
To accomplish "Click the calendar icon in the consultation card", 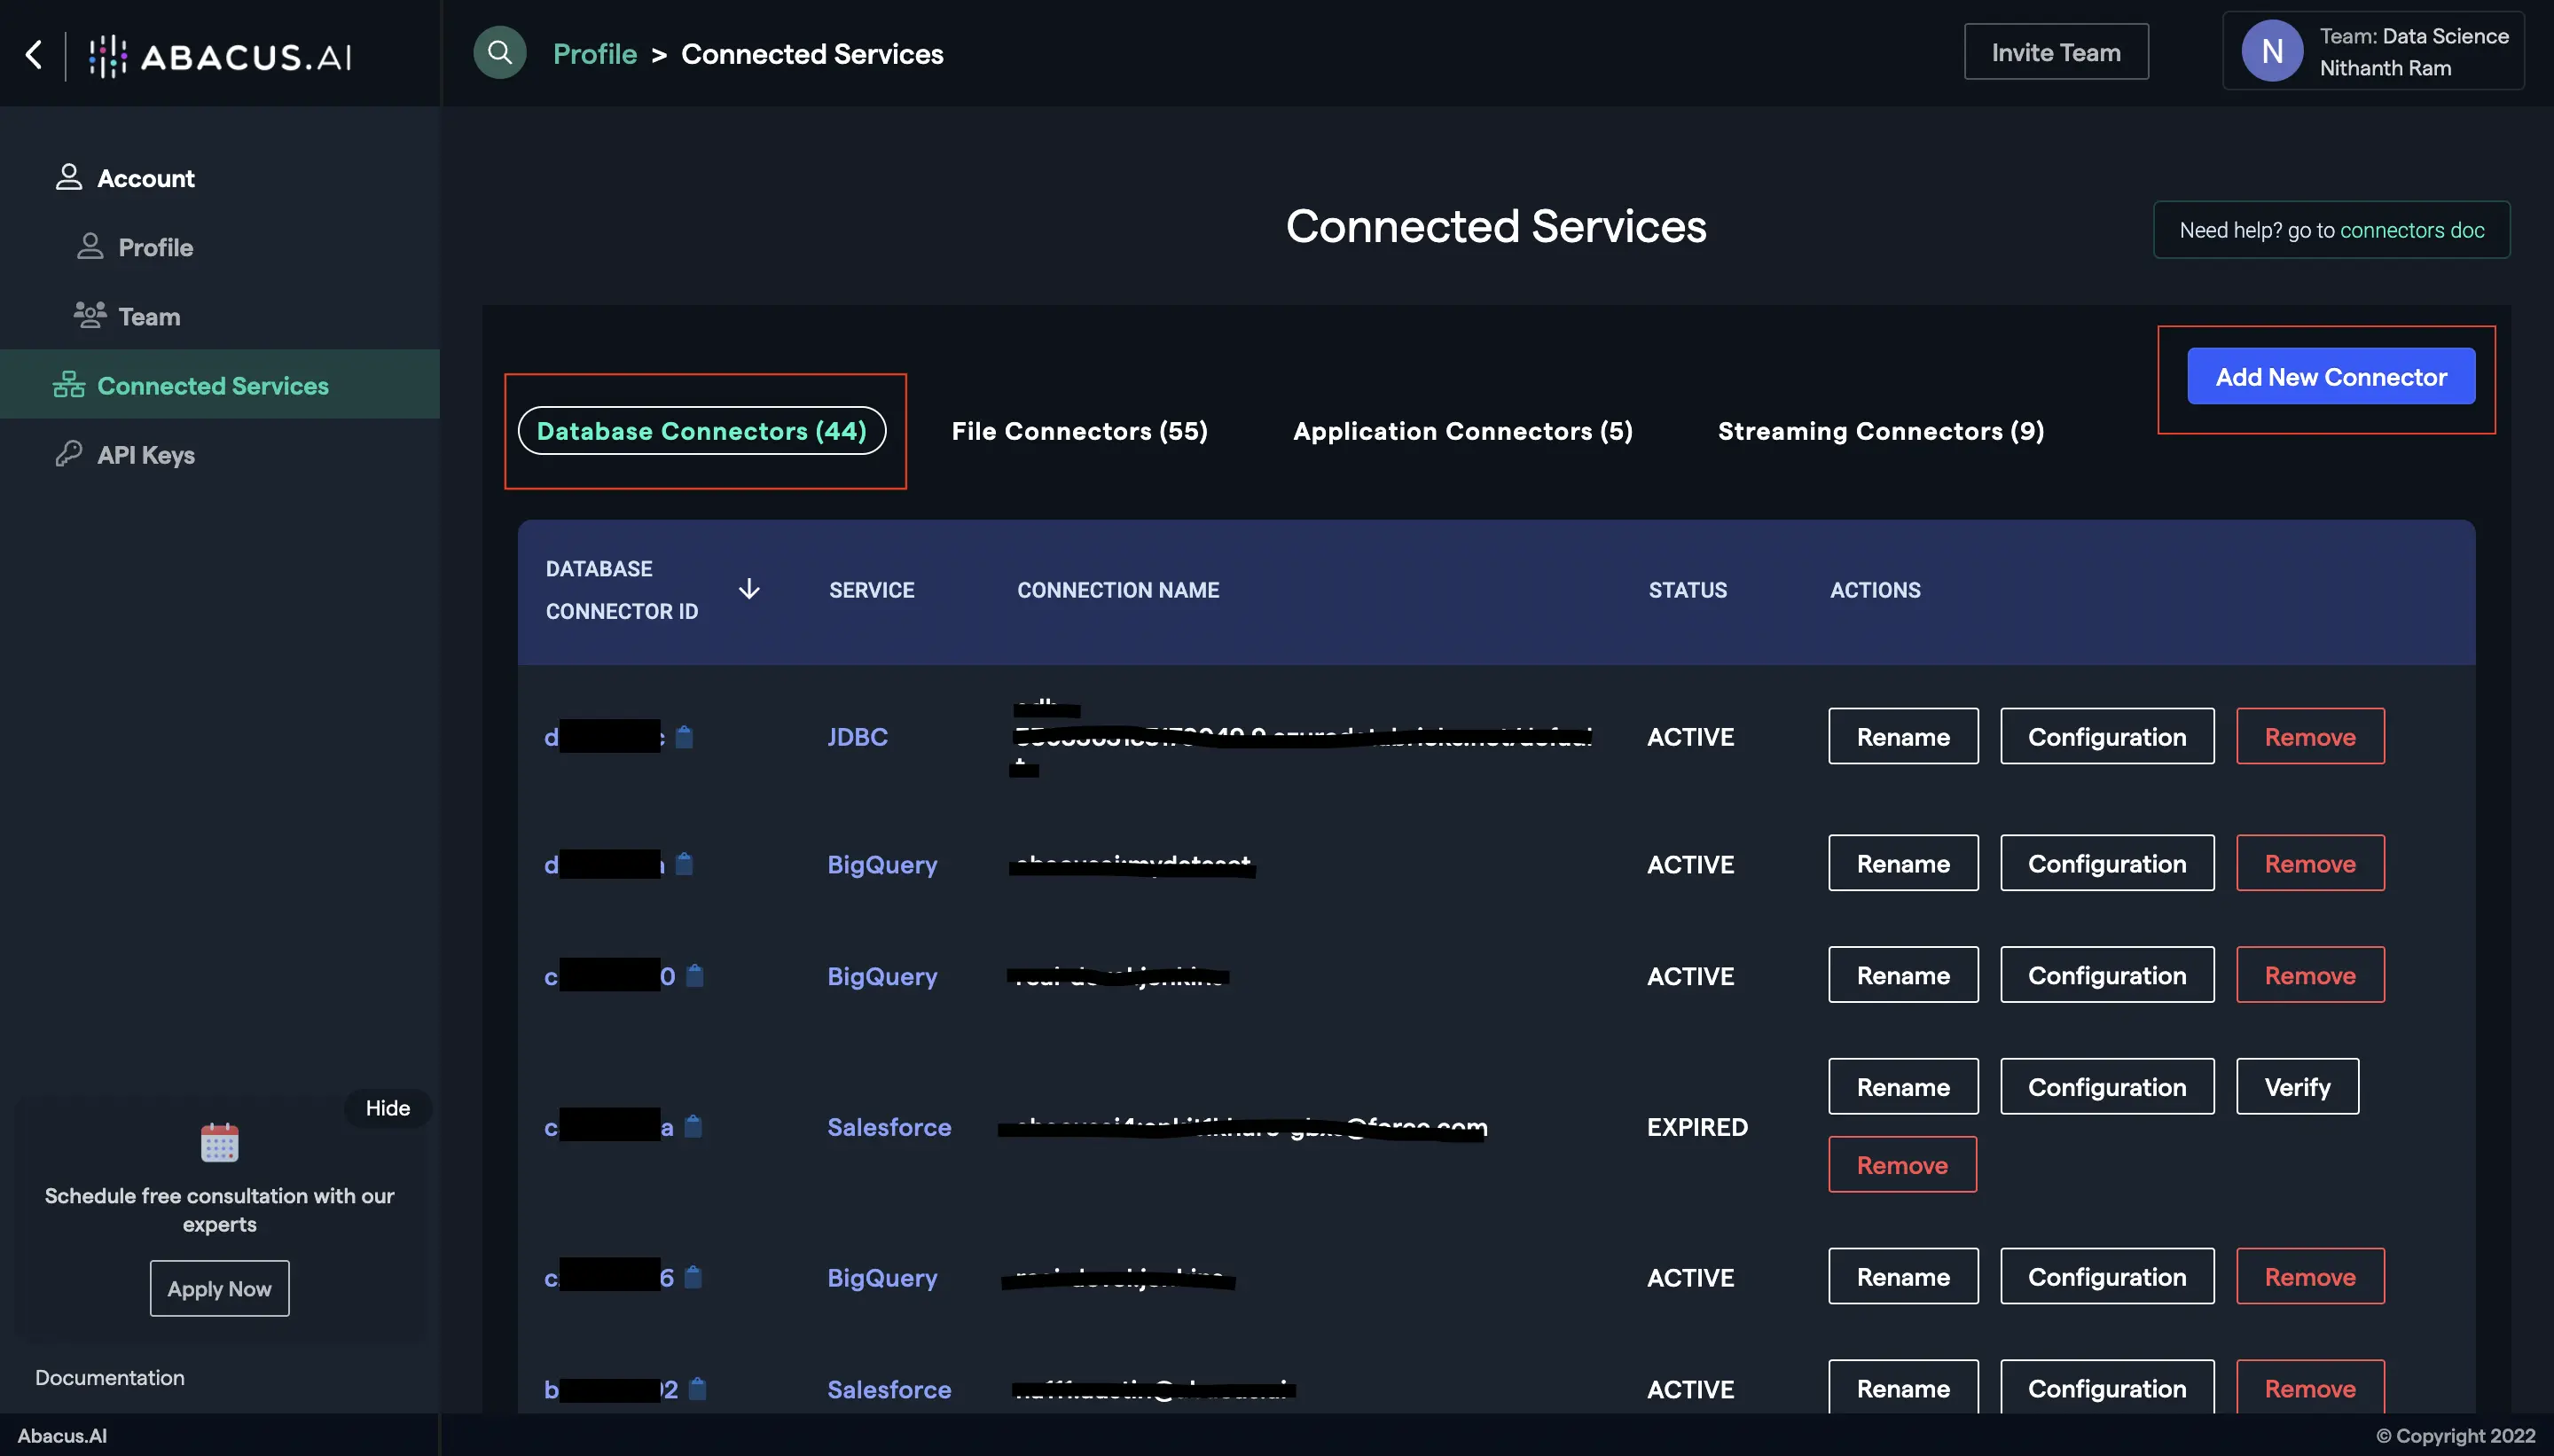I will click(x=219, y=1142).
